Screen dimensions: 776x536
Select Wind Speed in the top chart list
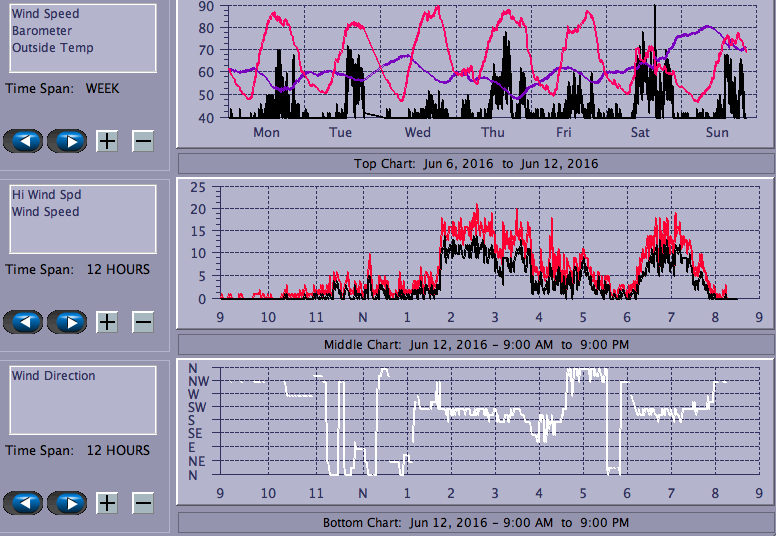click(x=45, y=14)
